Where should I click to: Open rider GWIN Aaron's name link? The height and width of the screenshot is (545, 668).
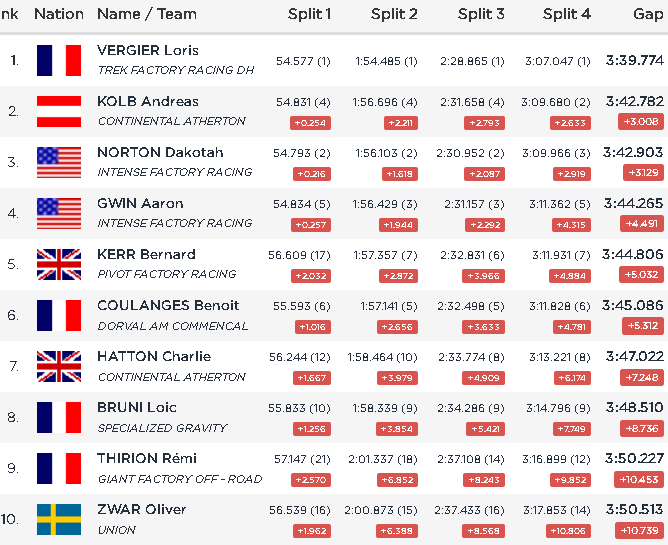point(140,203)
